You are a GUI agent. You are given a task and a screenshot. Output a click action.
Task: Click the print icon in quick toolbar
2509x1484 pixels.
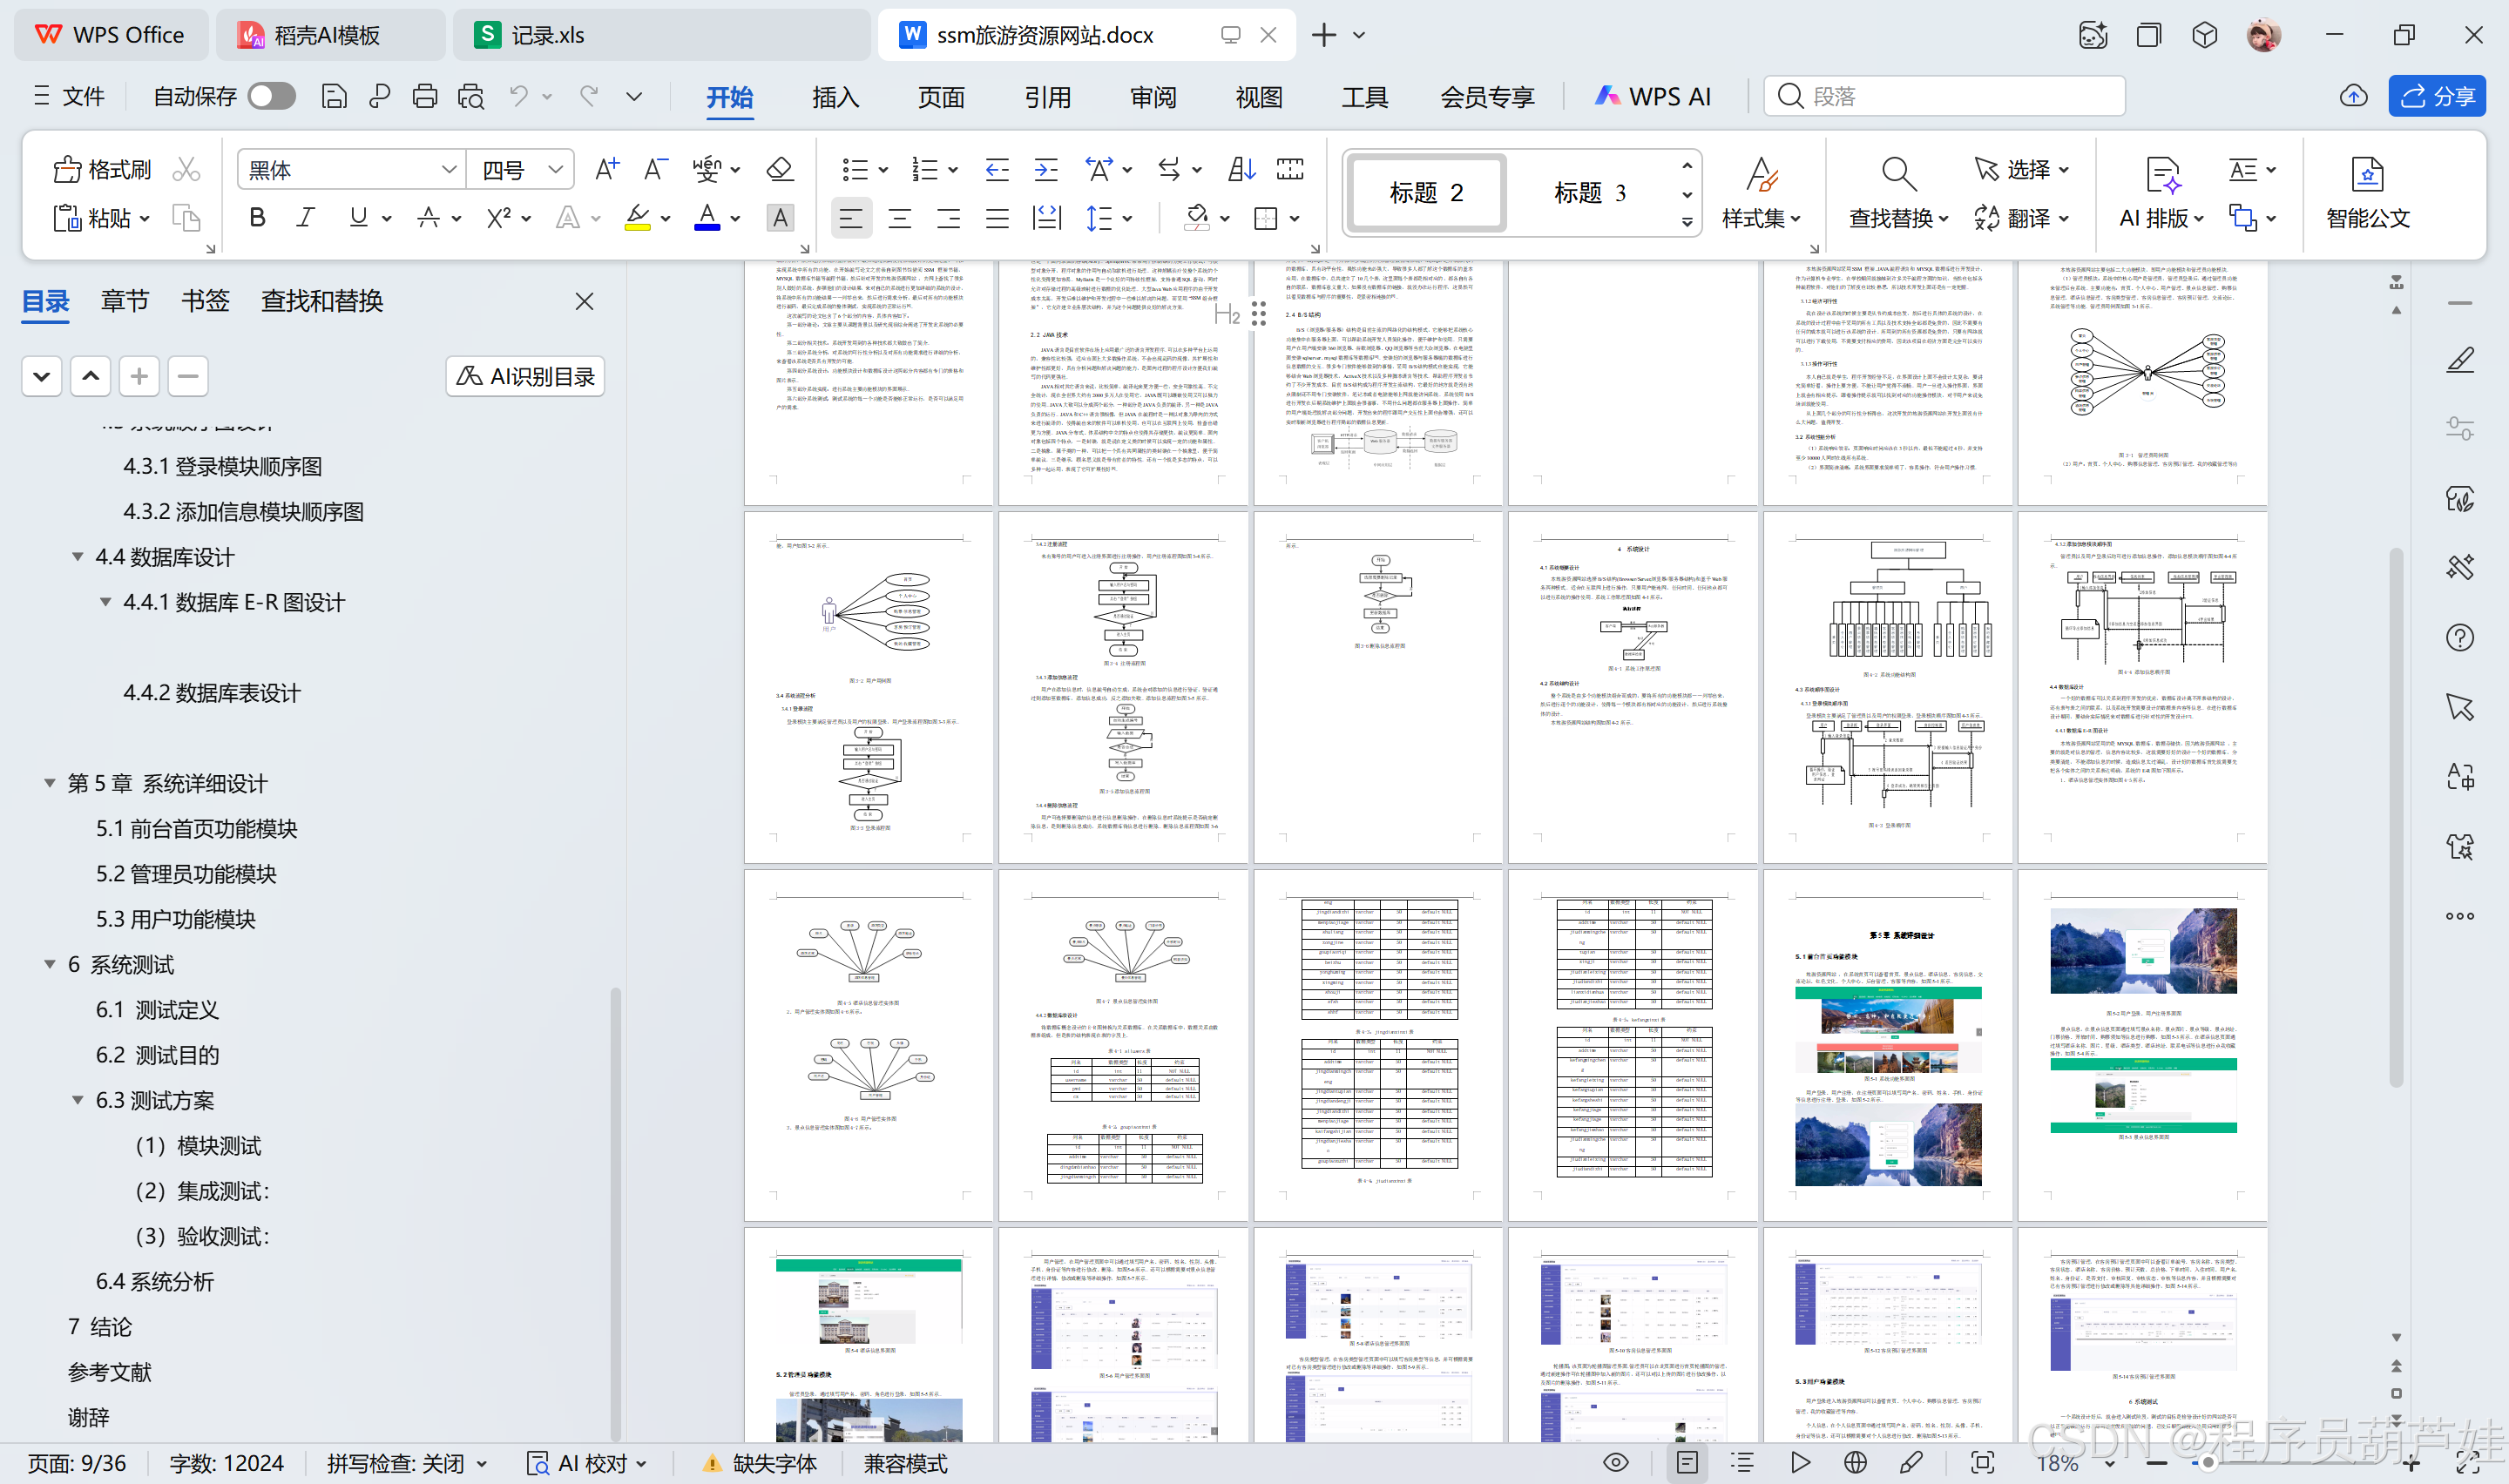click(424, 96)
